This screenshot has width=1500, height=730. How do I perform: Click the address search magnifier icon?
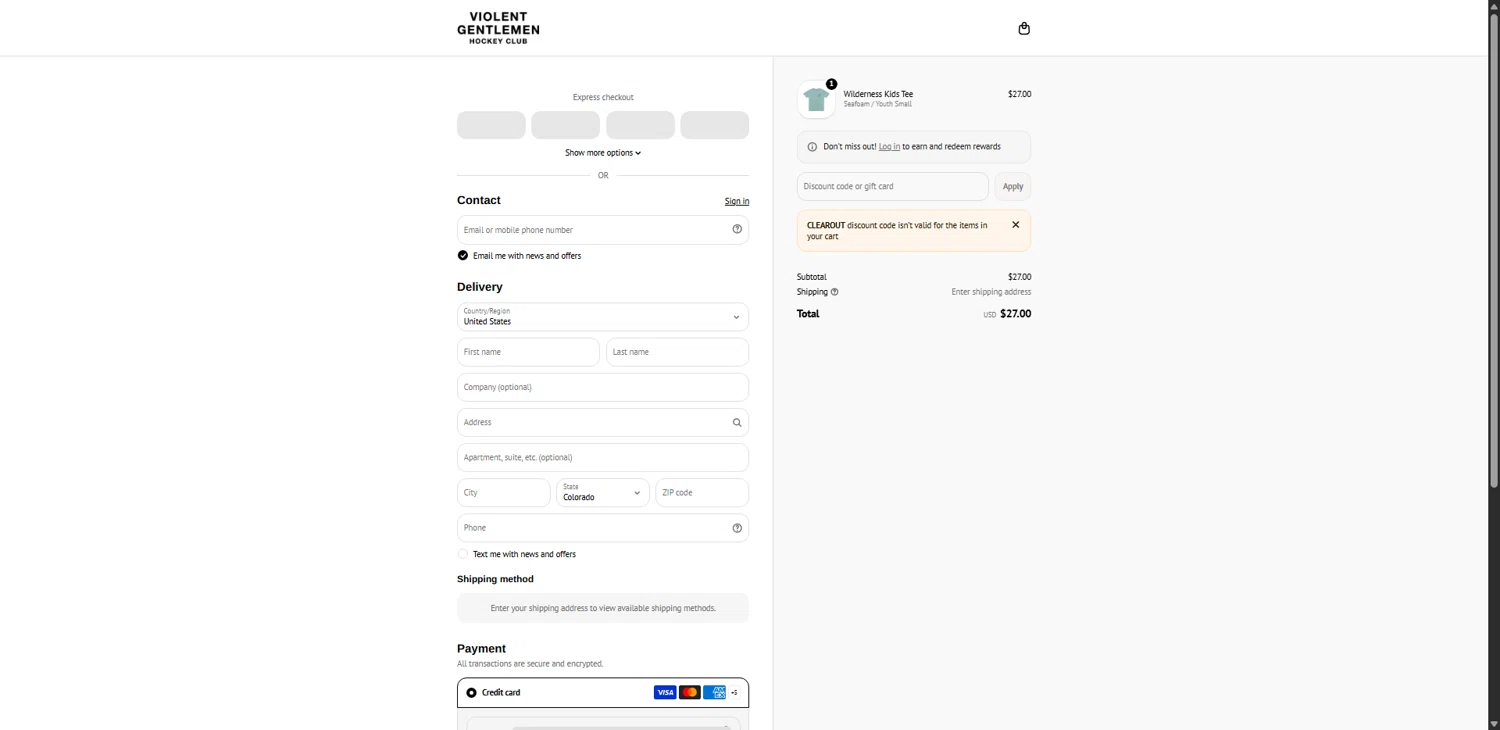coord(737,422)
